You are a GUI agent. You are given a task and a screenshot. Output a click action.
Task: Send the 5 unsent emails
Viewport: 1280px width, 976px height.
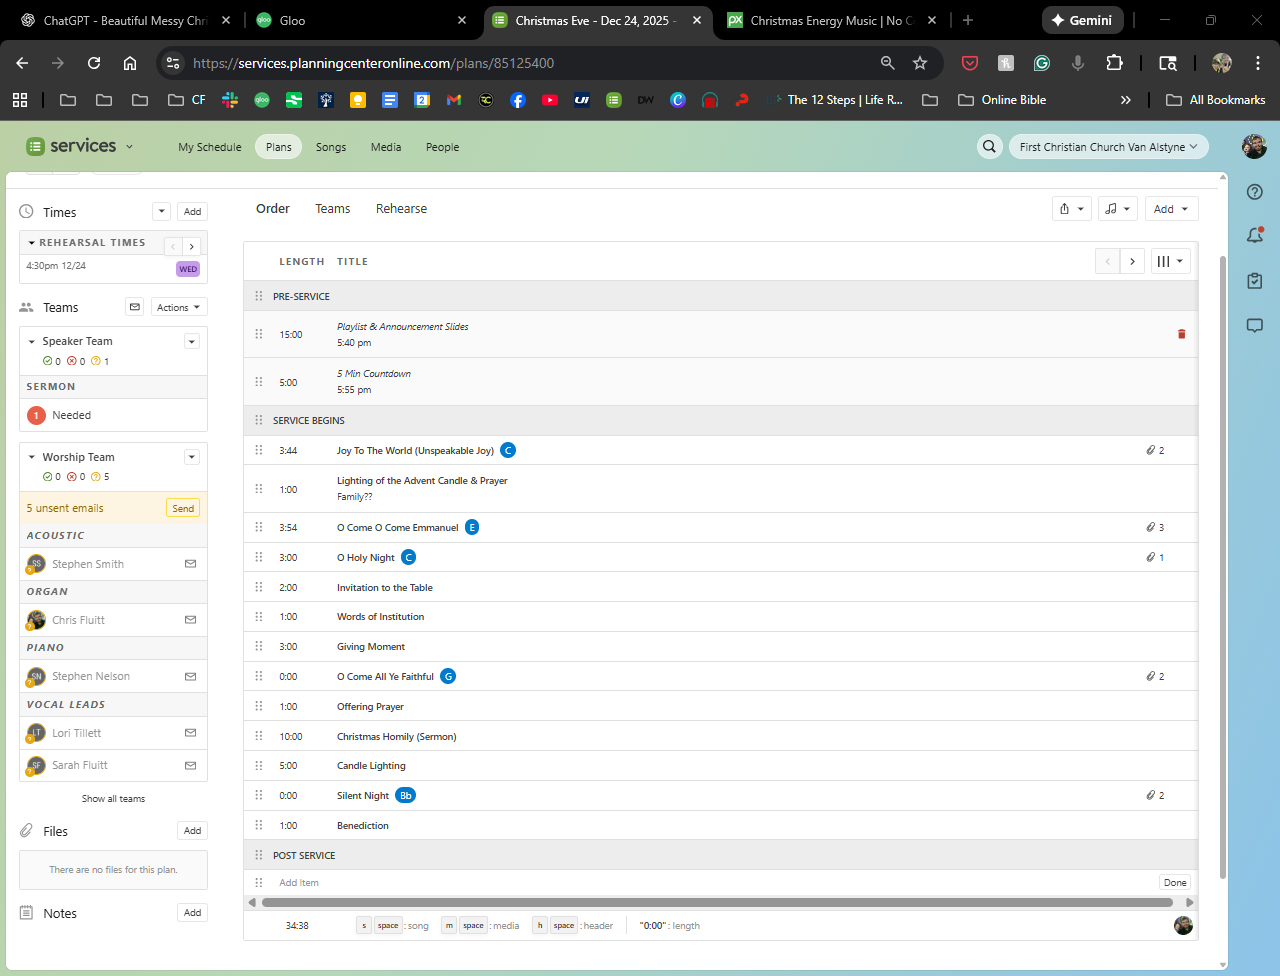[183, 508]
